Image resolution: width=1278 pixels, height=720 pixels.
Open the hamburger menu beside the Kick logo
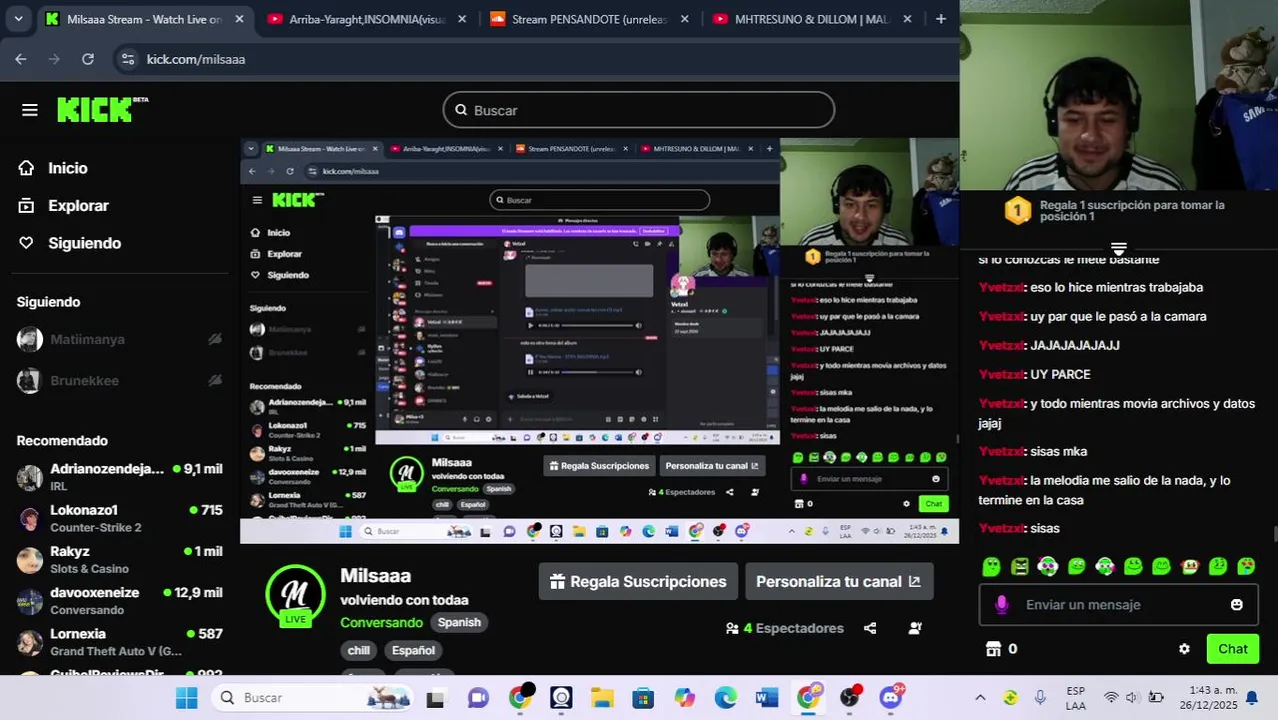[29, 110]
